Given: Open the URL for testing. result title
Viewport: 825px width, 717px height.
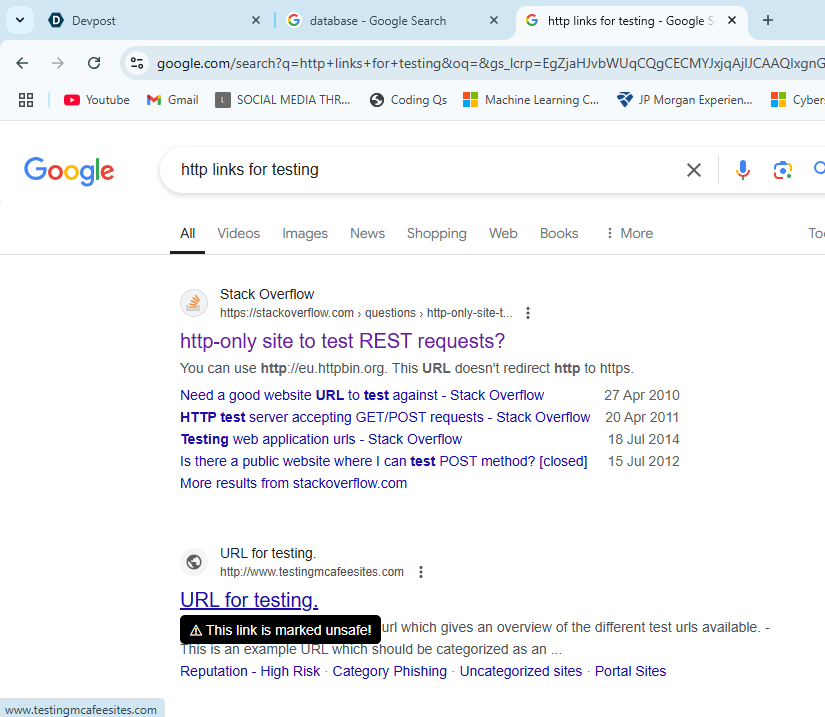Looking at the screenshot, I should click(x=249, y=600).
